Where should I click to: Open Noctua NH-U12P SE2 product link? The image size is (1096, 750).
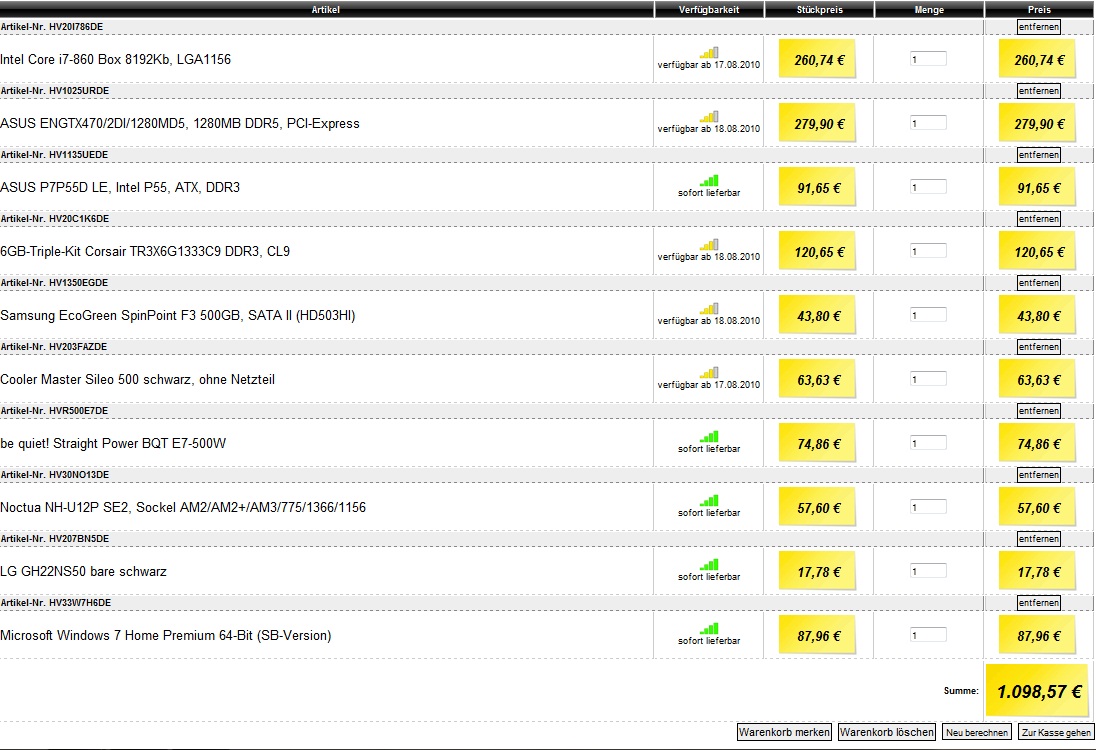(182, 507)
